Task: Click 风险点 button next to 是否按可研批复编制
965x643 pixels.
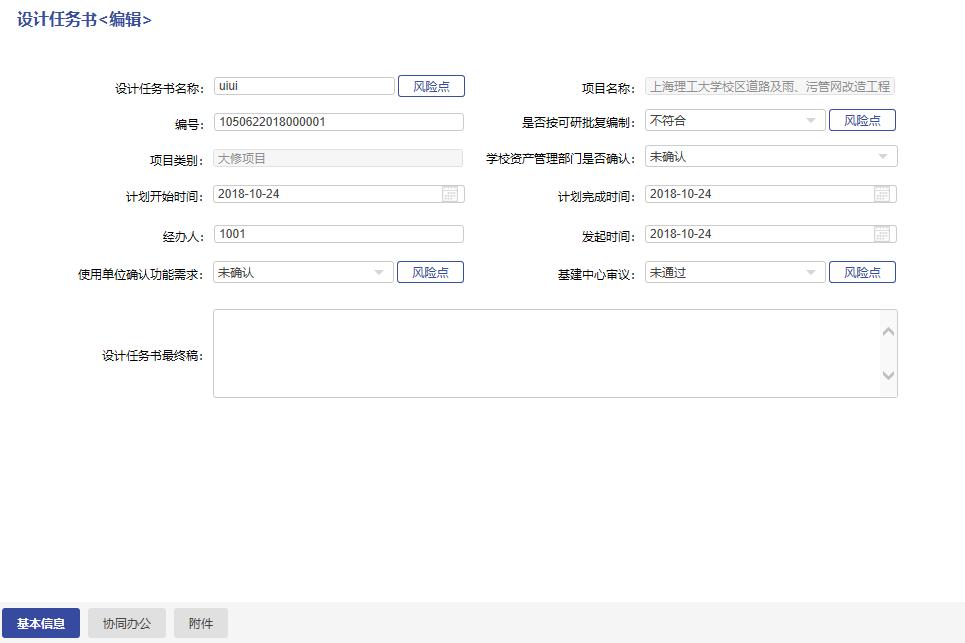Action: click(862, 121)
